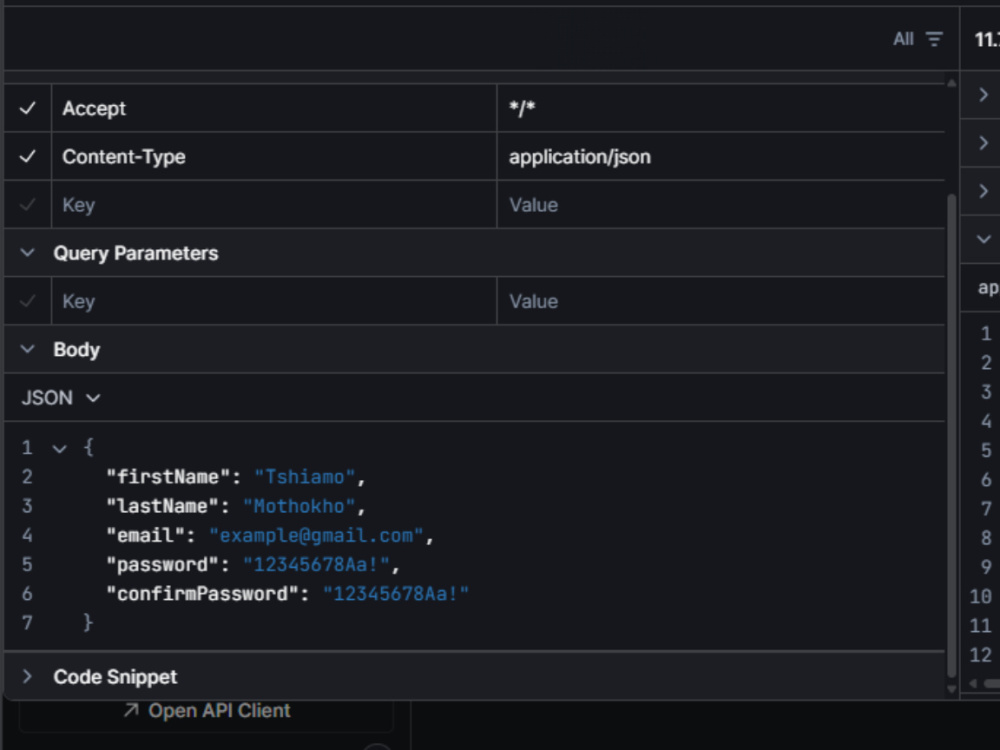Click the Code Snippet heading text
Viewport: 1000px width, 750px height.
115,677
